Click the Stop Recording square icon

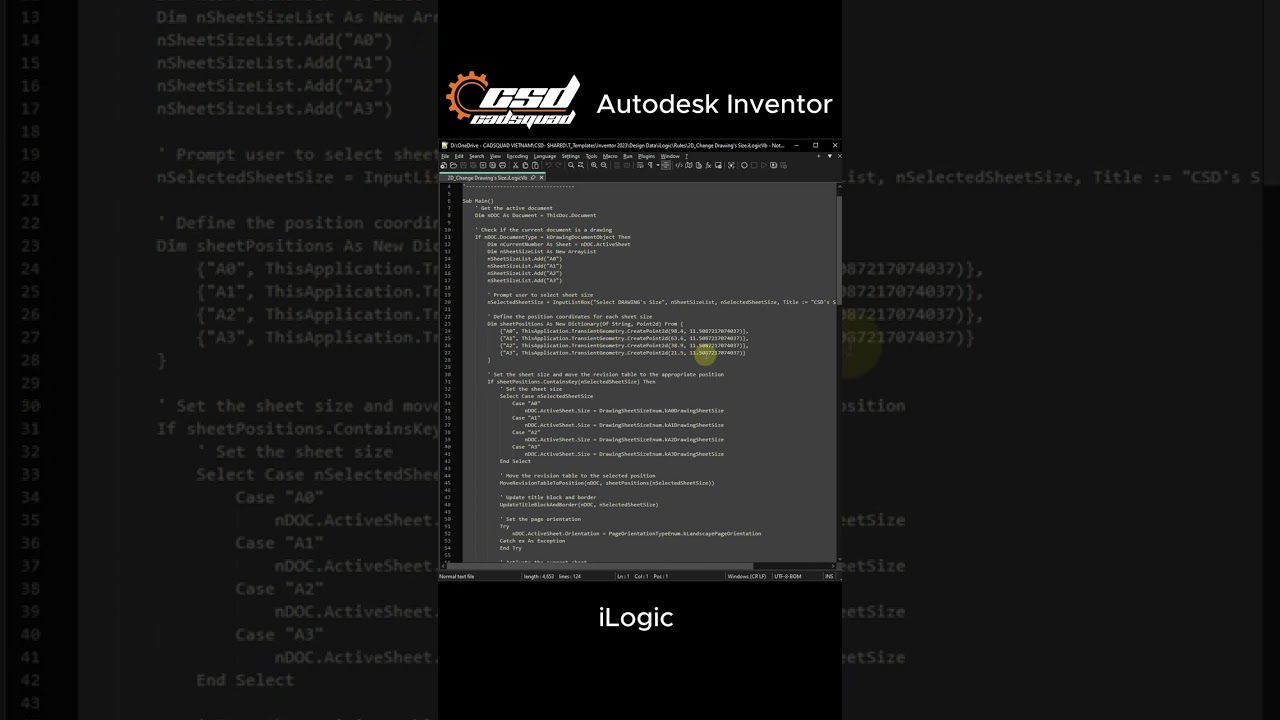click(x=754, y=165)
